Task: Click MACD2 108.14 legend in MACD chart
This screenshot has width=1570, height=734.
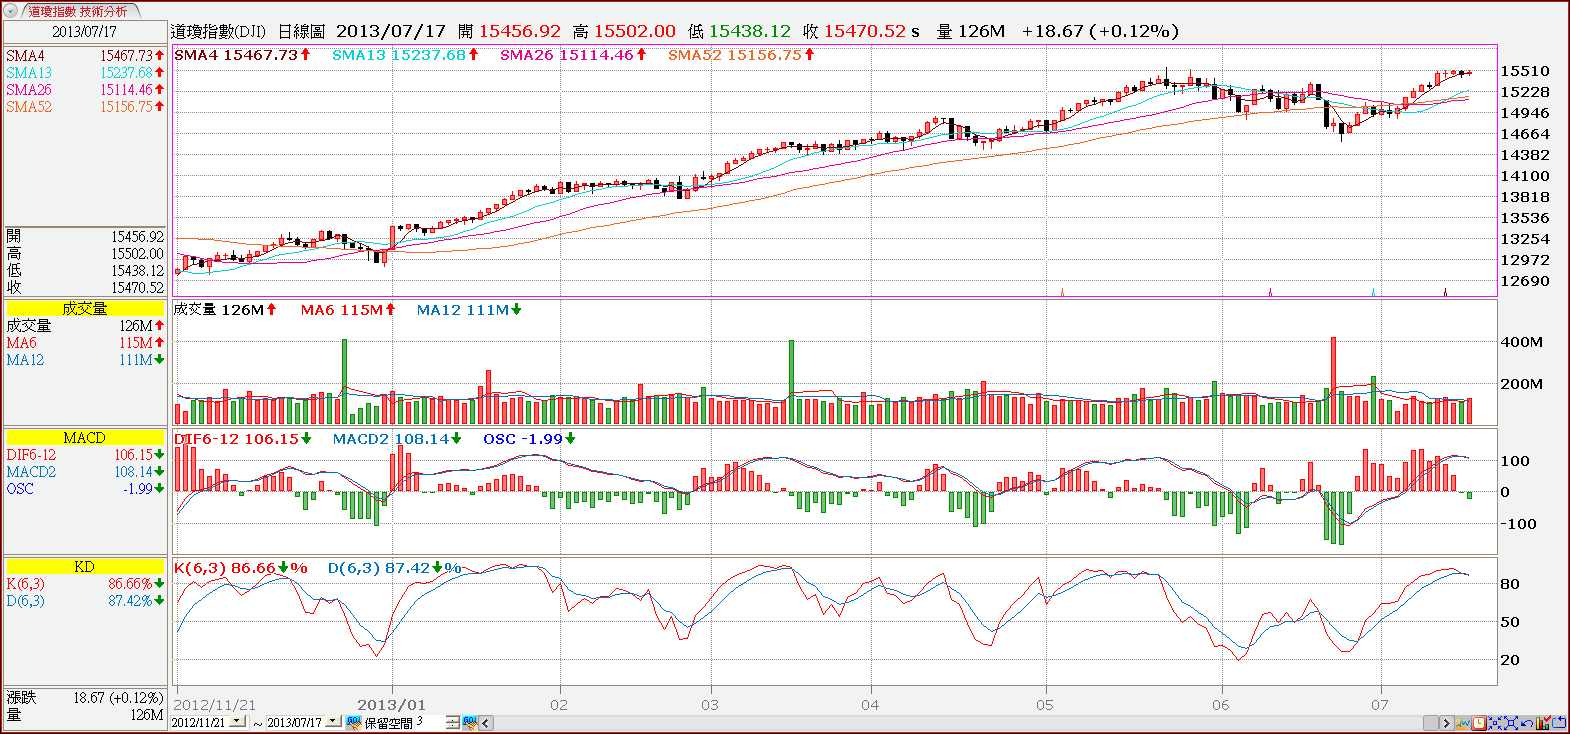Action: click(397, 439)
